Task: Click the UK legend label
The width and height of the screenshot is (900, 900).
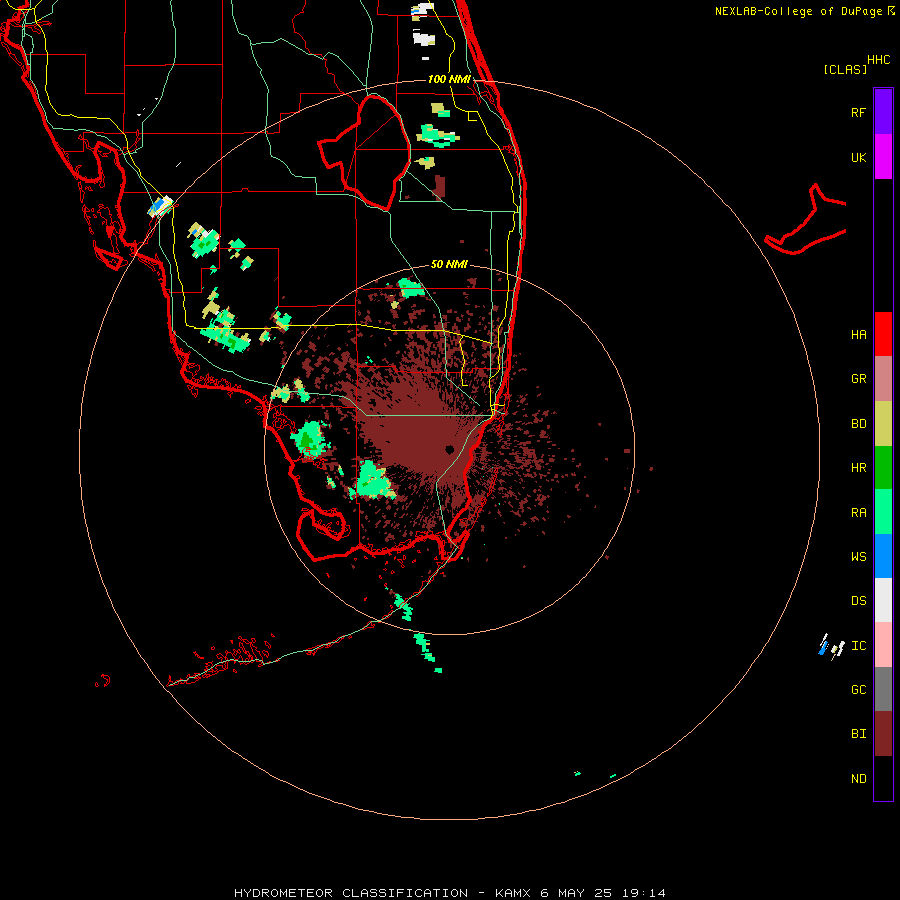Action: [x=858, y=158]
